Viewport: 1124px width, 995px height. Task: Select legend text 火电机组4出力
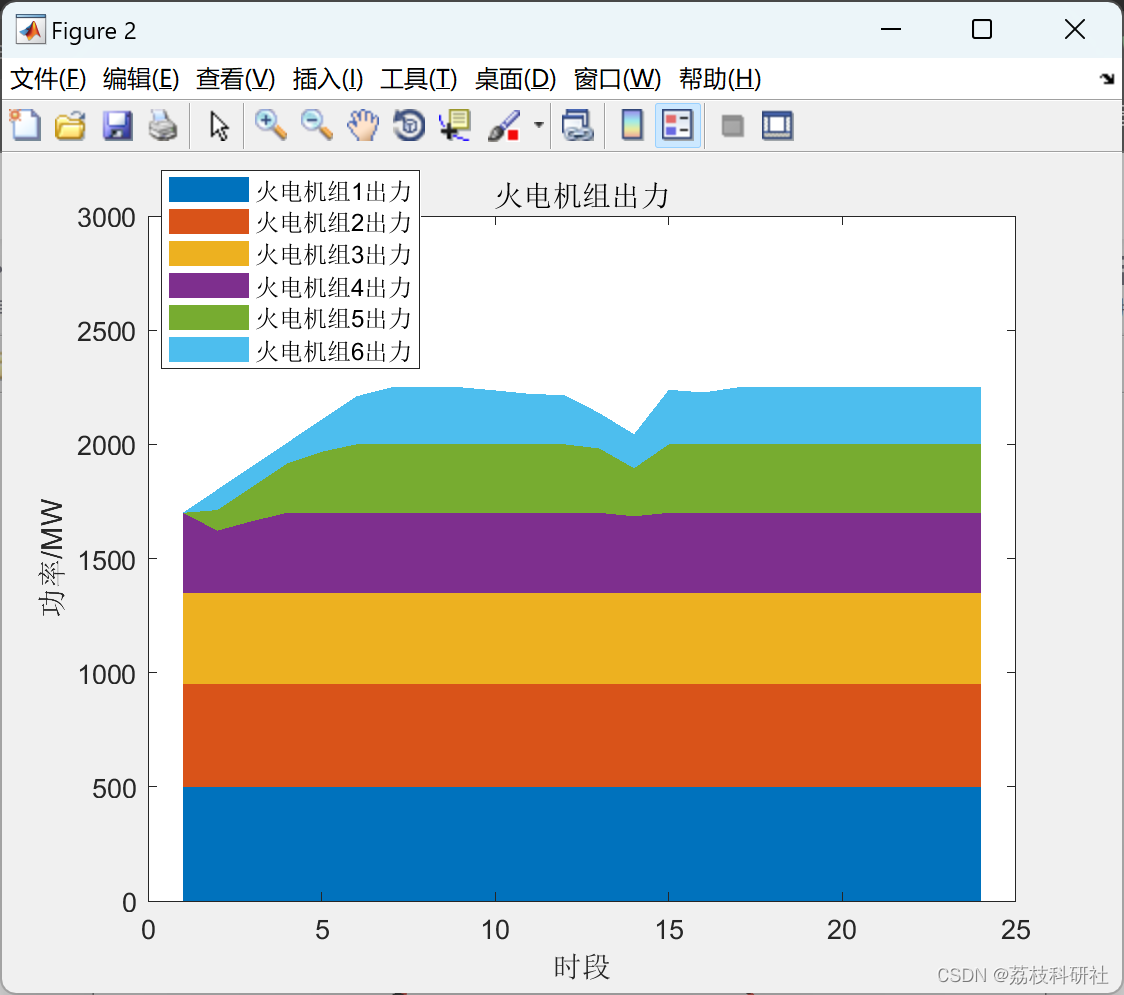[333, 287]
